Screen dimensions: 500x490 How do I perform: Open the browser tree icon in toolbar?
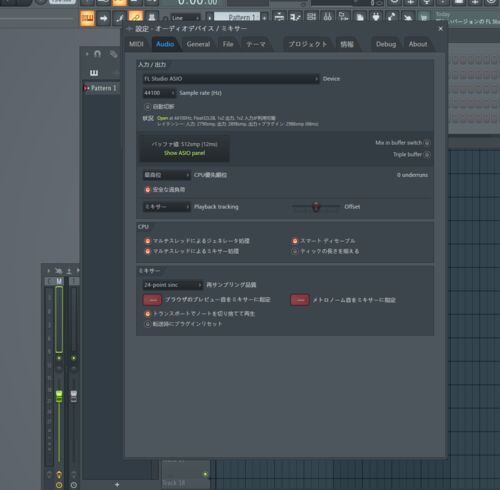point(343,16)
